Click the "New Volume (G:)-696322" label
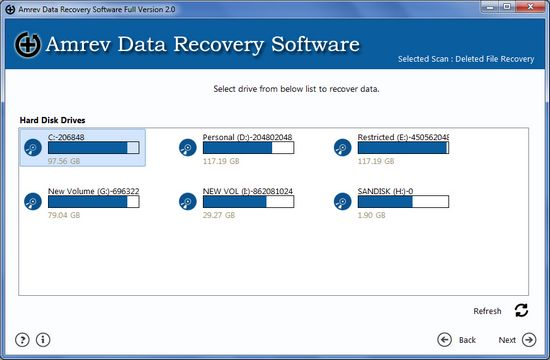This screenshot has height=360, width=550. point(93,191)
